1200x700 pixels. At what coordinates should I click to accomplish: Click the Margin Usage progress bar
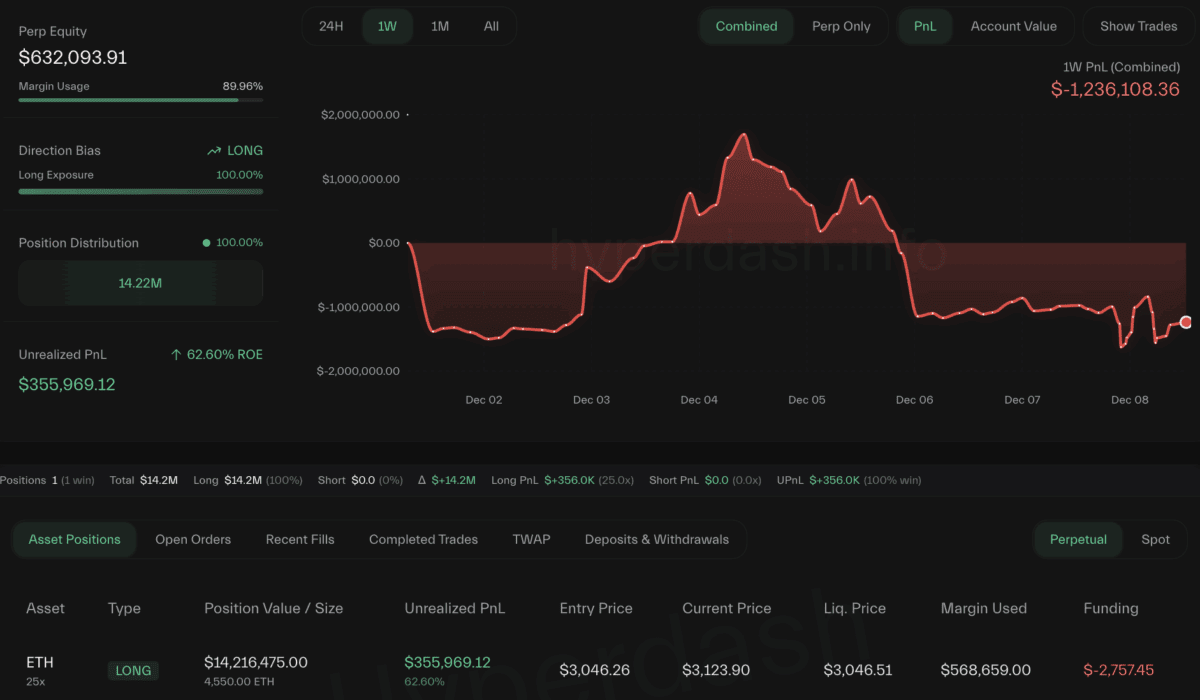tap(140, 100)
